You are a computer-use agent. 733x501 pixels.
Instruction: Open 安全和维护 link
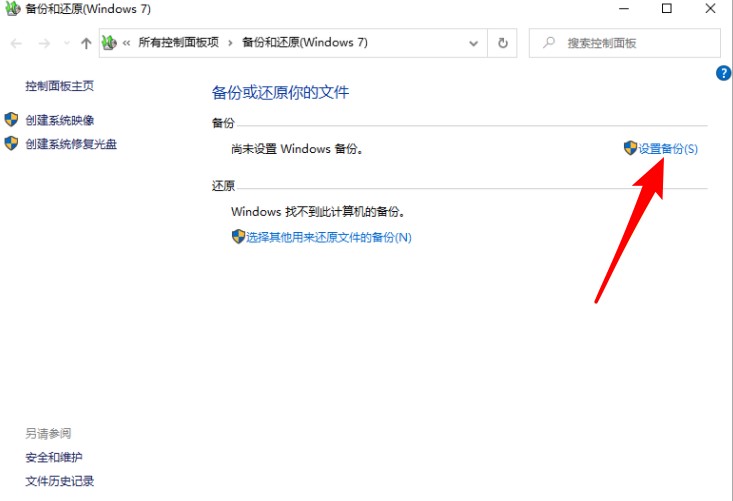click(x=54, y=458)
